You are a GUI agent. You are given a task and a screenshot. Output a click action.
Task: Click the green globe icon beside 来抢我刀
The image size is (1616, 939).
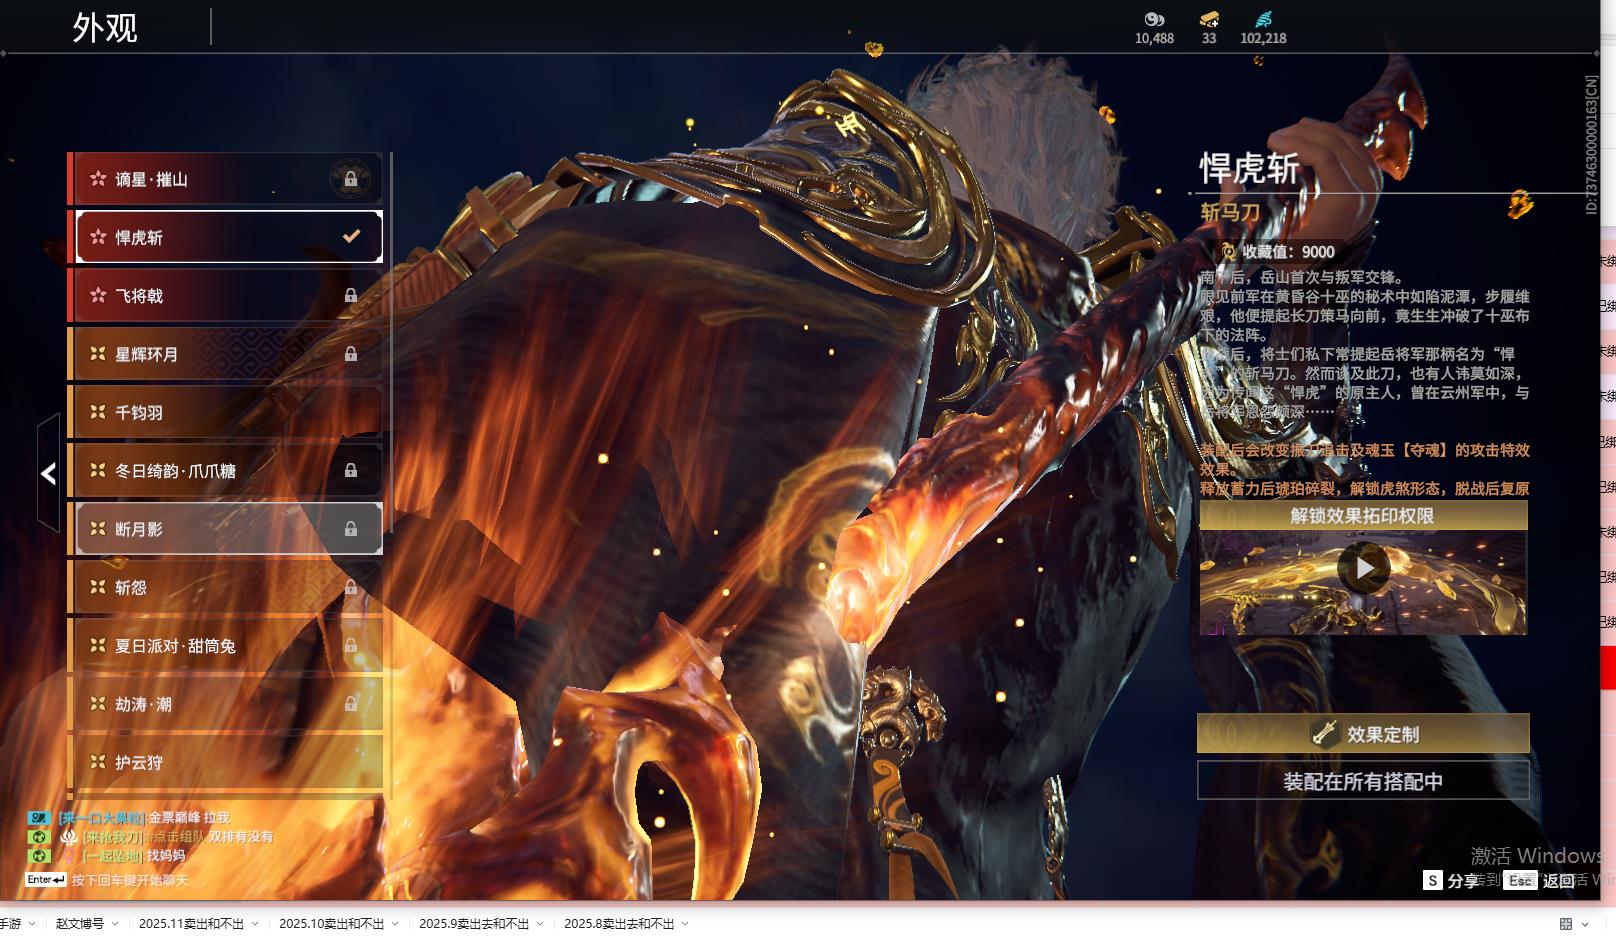[38, 837]
